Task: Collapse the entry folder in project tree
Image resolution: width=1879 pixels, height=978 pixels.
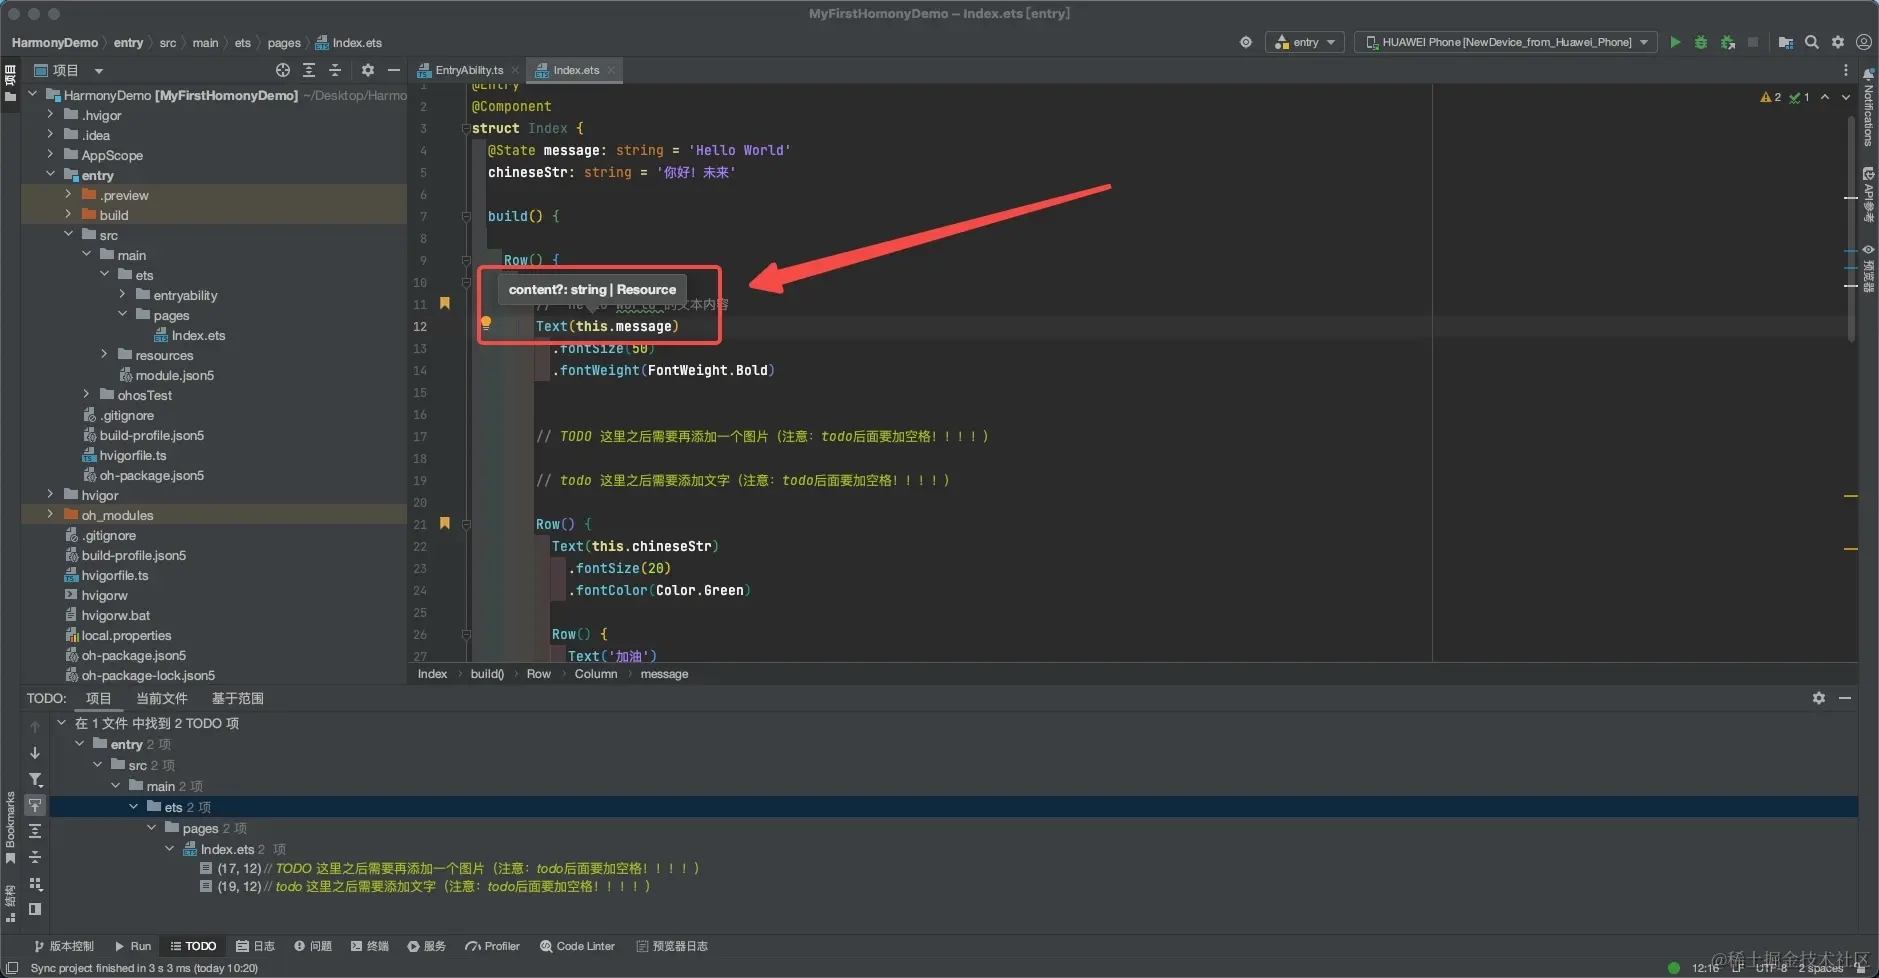Action: pos(50,175)
